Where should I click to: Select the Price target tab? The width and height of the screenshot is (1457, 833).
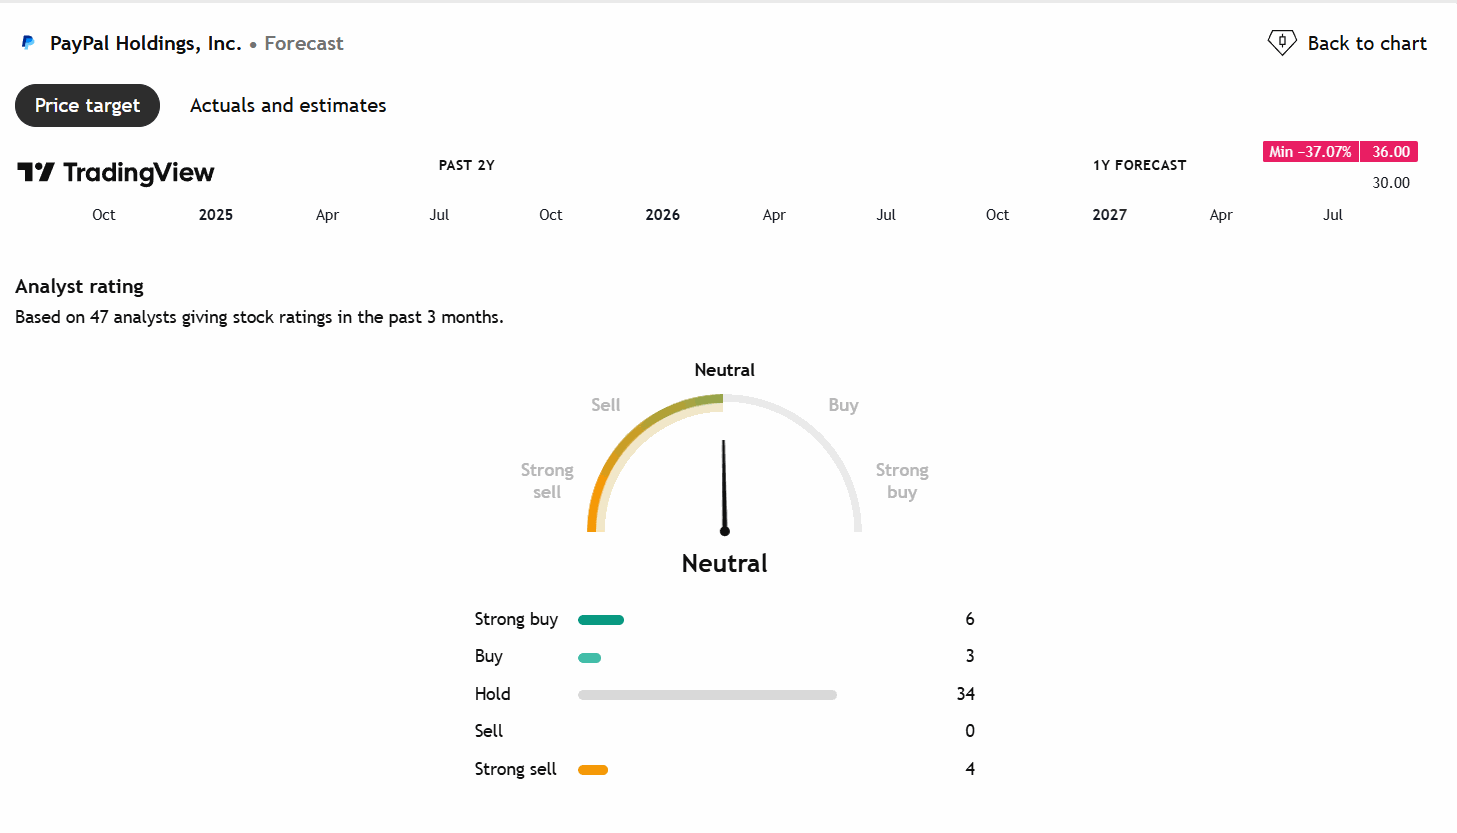[x=87, y=105]
